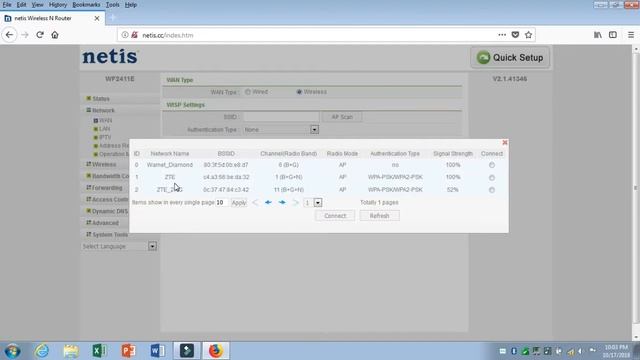Open the dark editor app in taskbar
This screenshot has height=360, width=640.
(187, 351)
